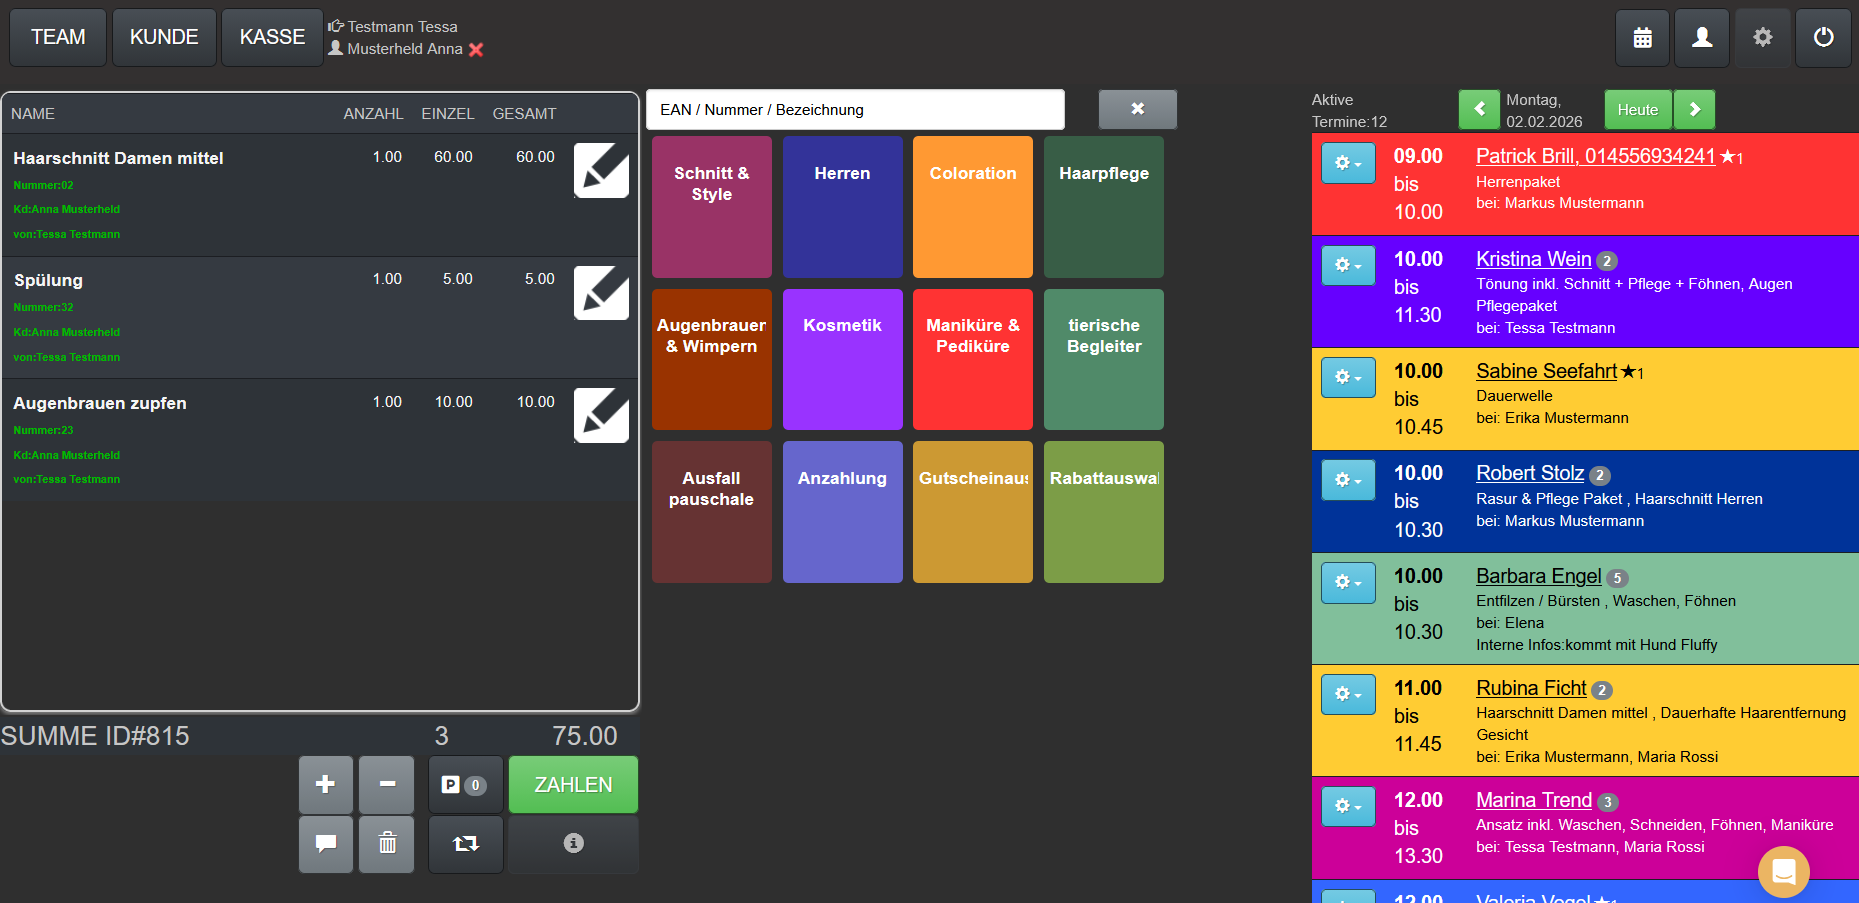Image resolution: width=1859 pixels, height=903 pixels.
Task: Switch to the KUNDE tab
Action: point(164,38)
